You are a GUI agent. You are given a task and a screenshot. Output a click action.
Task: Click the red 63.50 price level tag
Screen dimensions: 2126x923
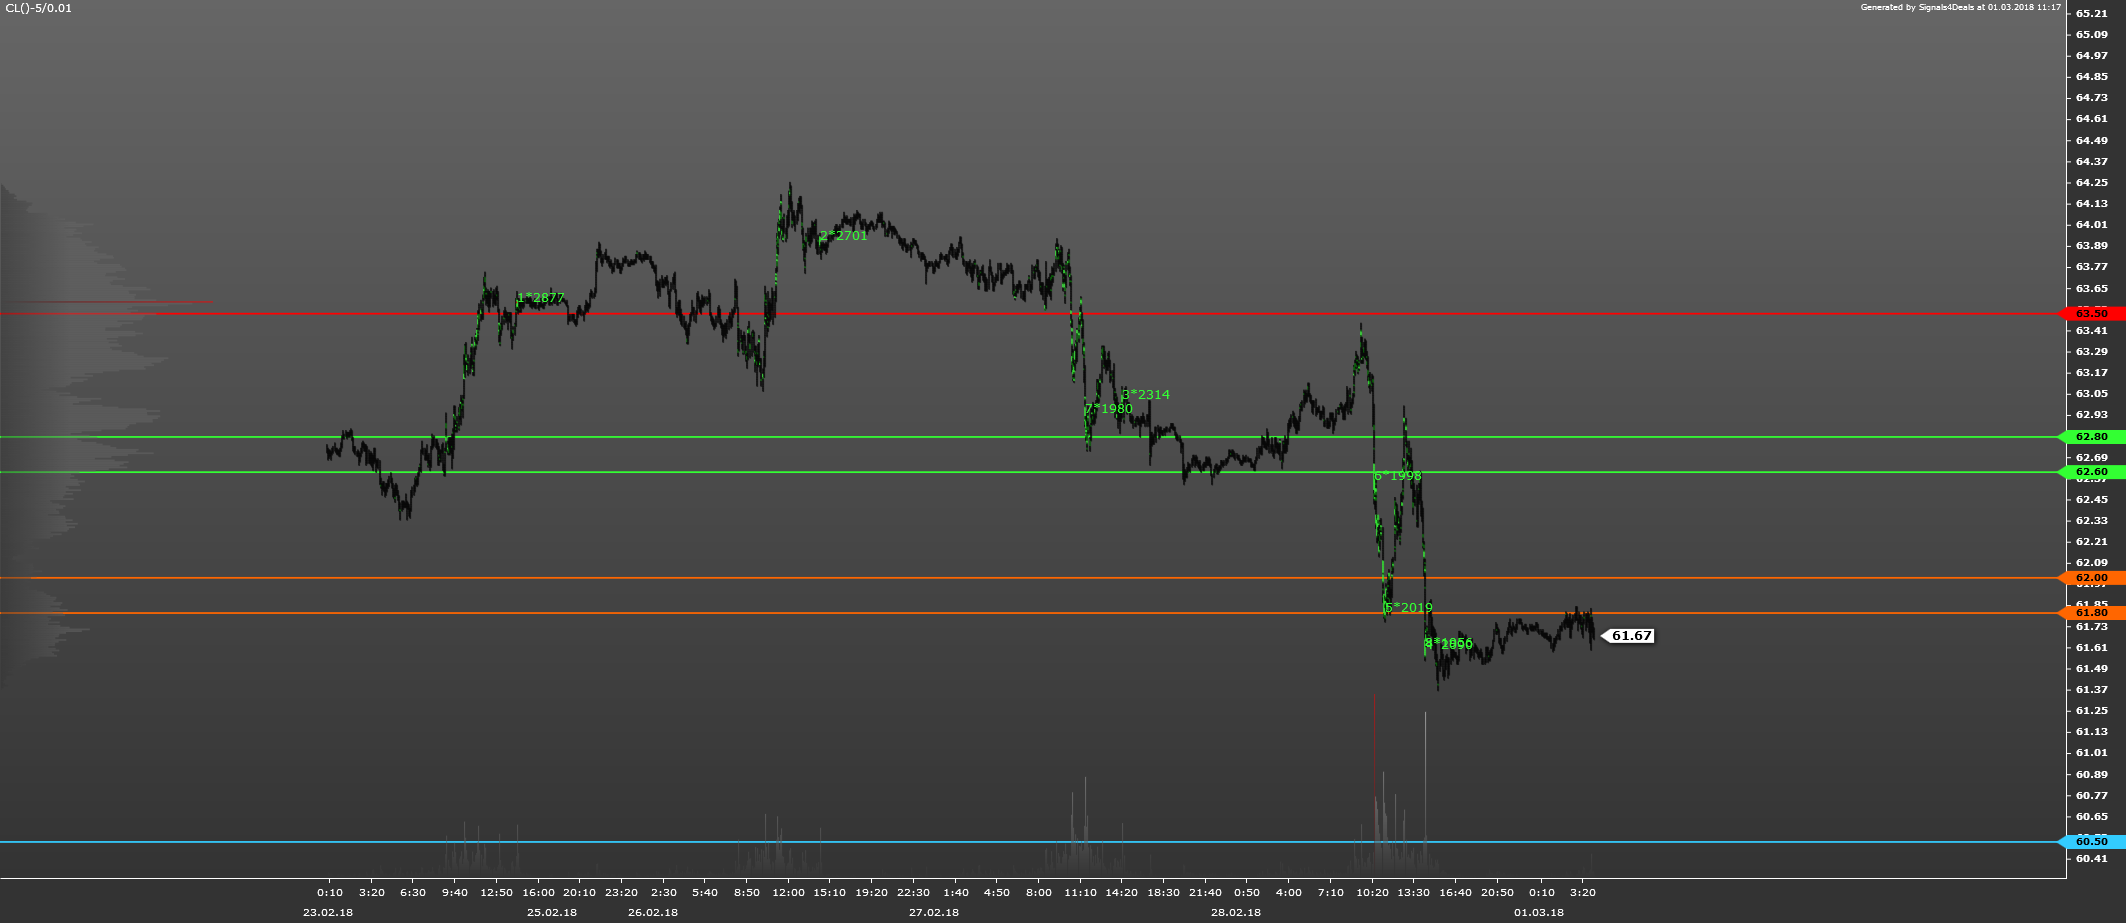[x=2092, y=314]
